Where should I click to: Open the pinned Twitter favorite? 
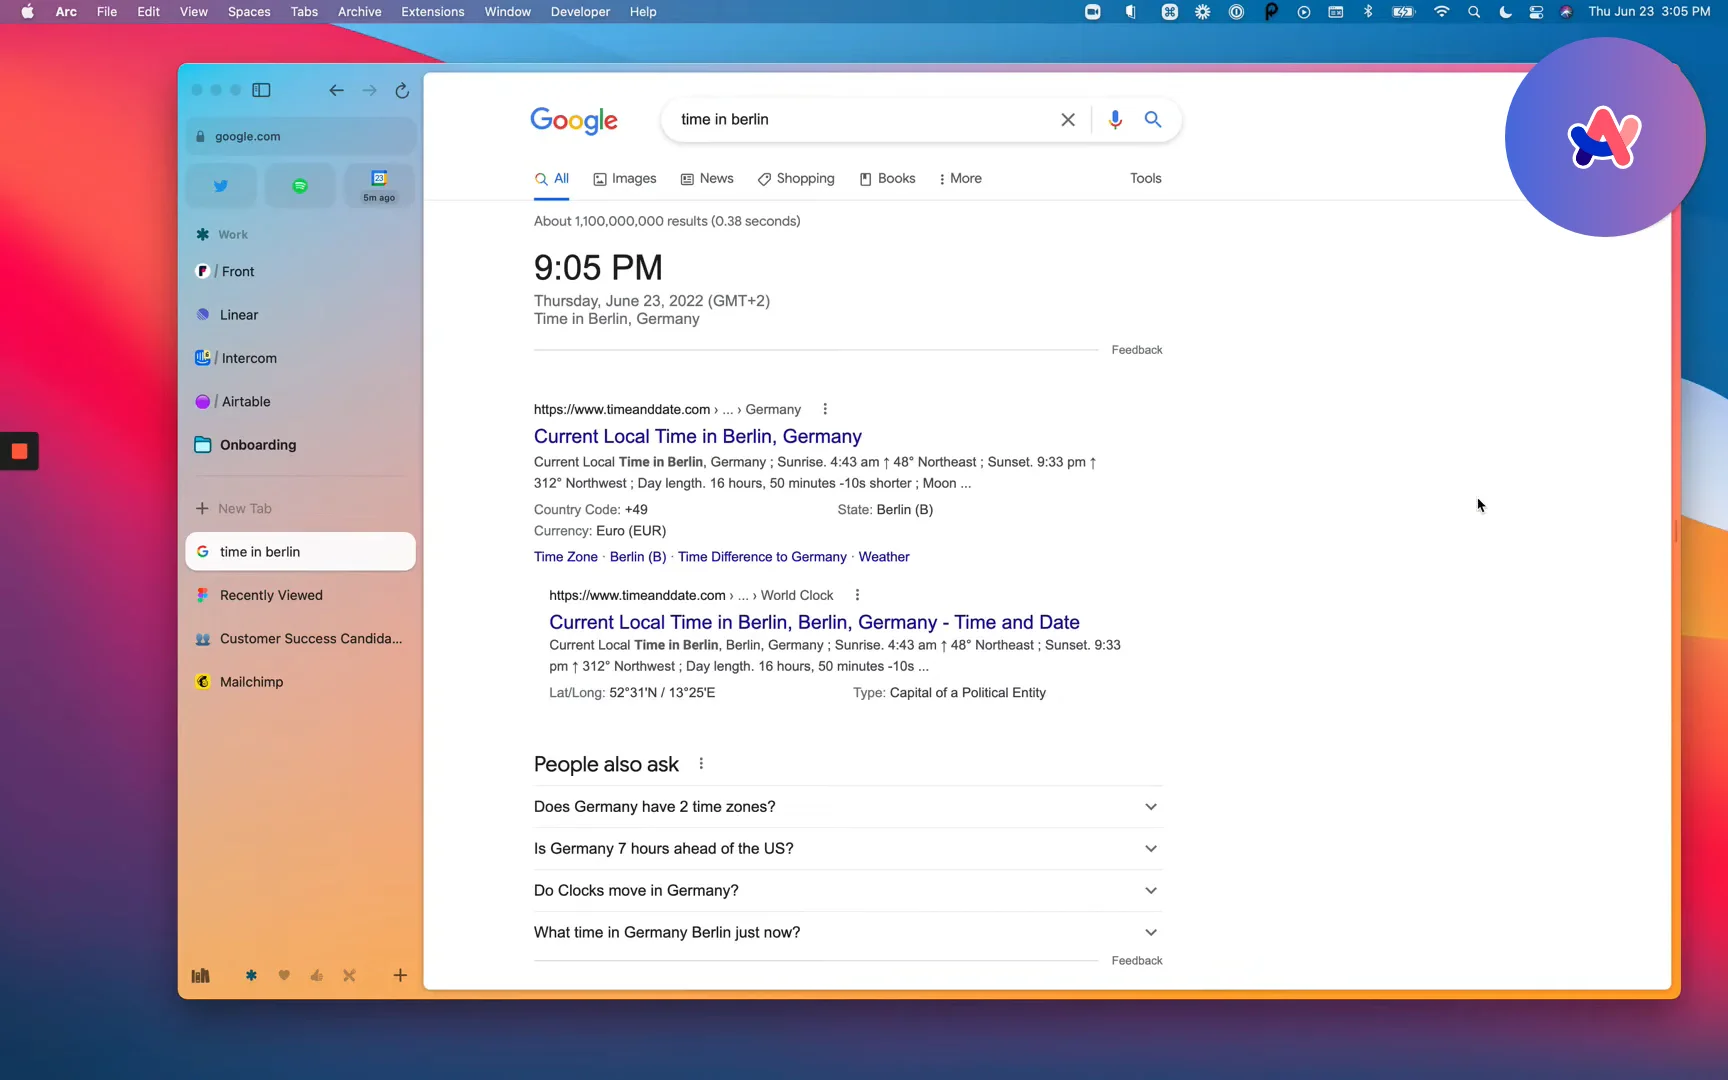[221, 186]
